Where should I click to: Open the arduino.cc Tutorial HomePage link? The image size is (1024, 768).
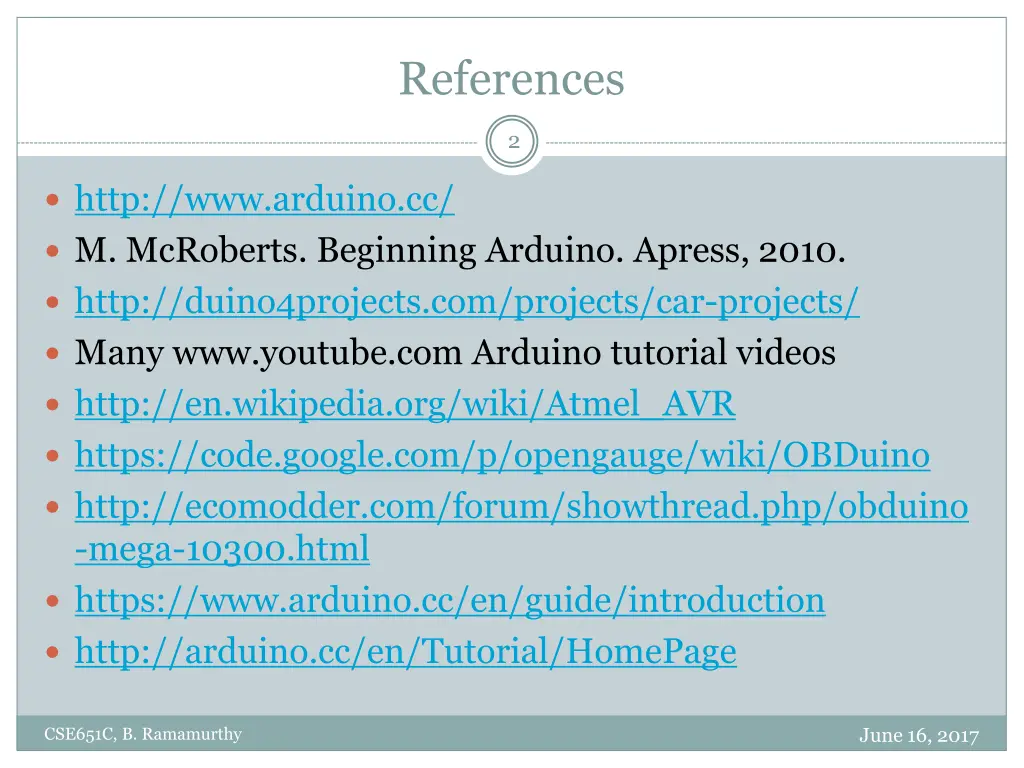point(406,651)
